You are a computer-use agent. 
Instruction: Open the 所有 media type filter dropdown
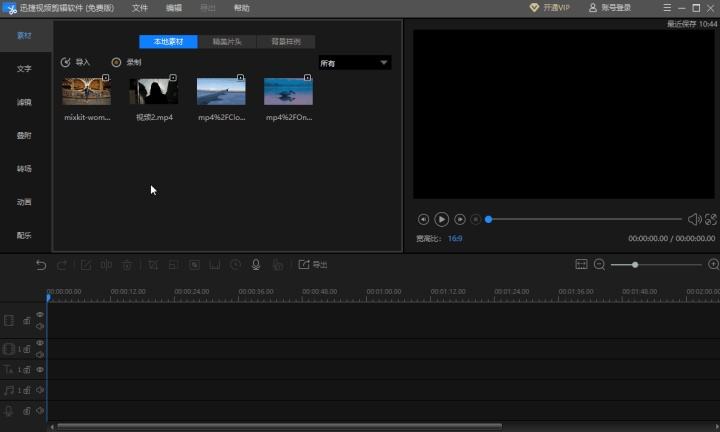355,63
